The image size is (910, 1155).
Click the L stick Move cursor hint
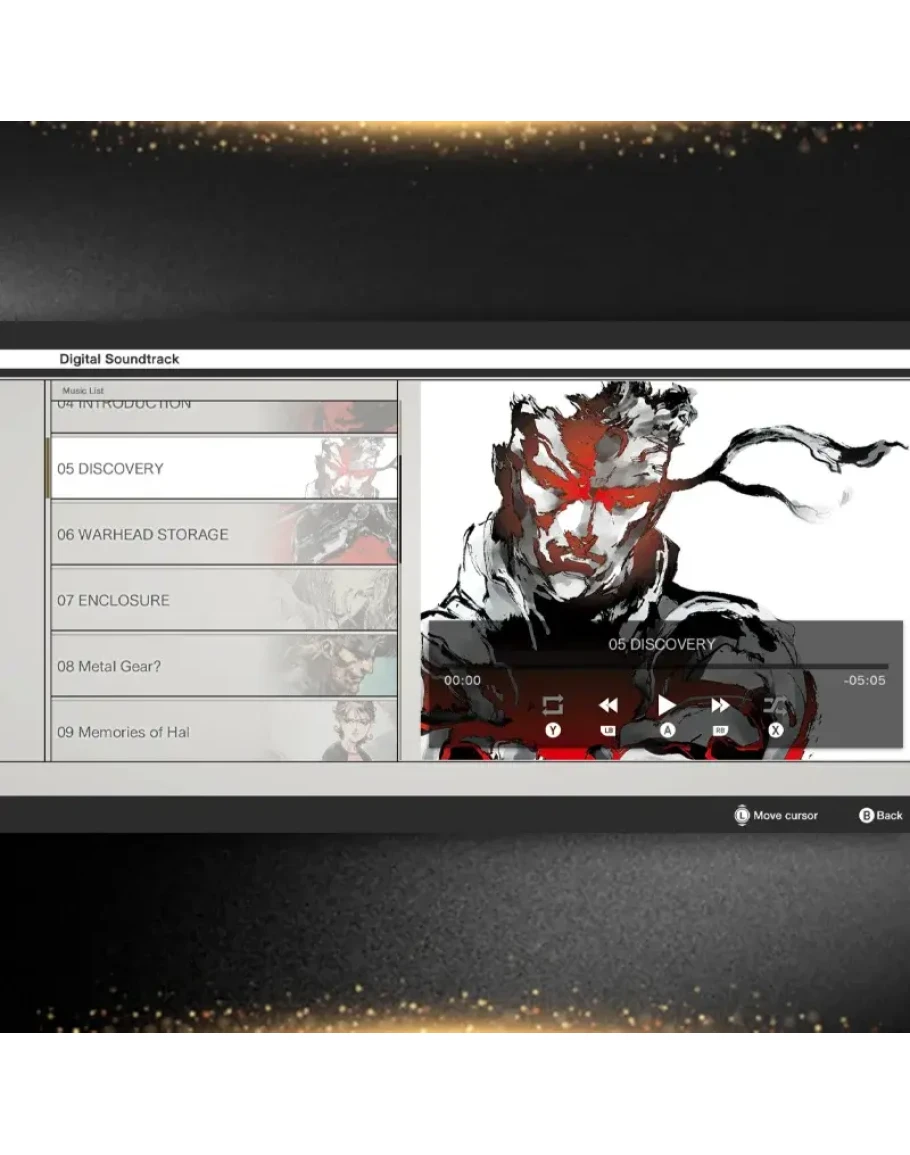click(x=776, y=815)
